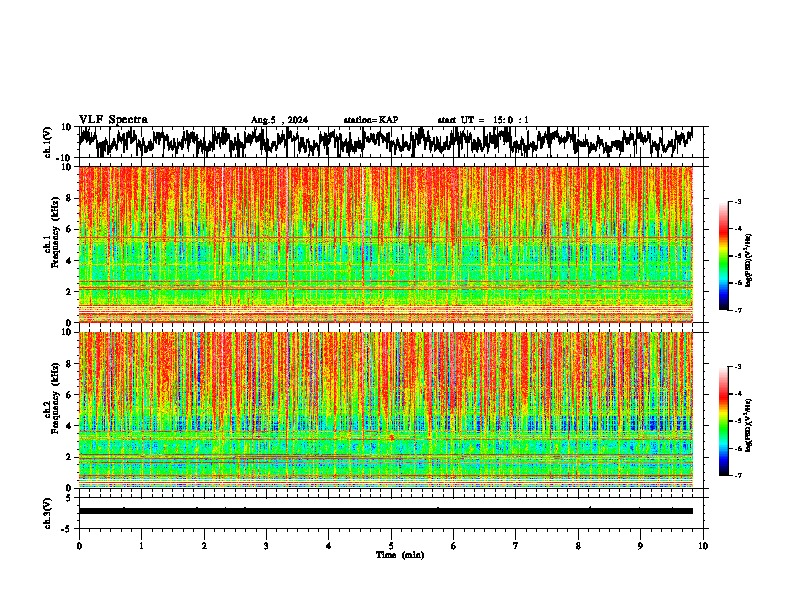The width and height of the screenshot is (792, 612).
Task: Click the time axis tick label "7"
Action: [x=516, y=546]
